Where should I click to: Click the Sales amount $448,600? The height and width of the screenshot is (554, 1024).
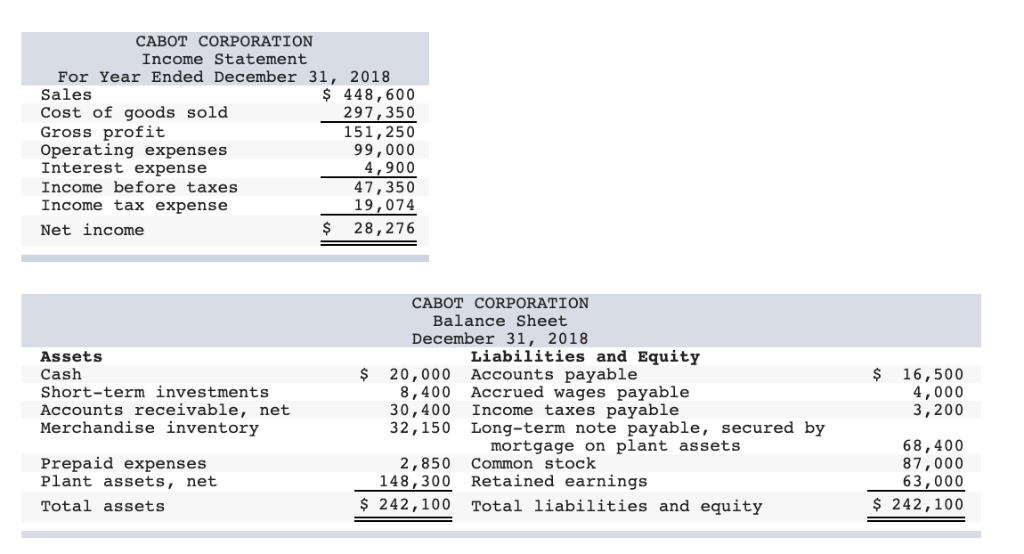point(369,95)
